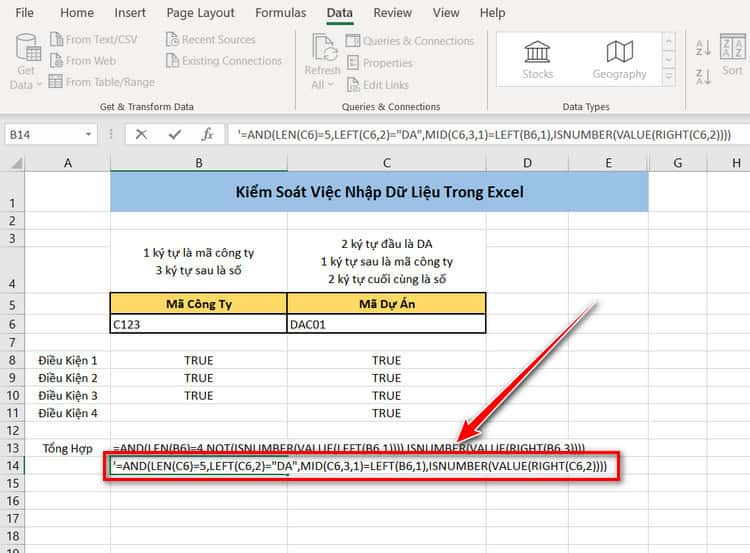Select the "Điều Kiện 2" label cell
This screenshot has width=750, height=553.
click(x=67, y=378)
